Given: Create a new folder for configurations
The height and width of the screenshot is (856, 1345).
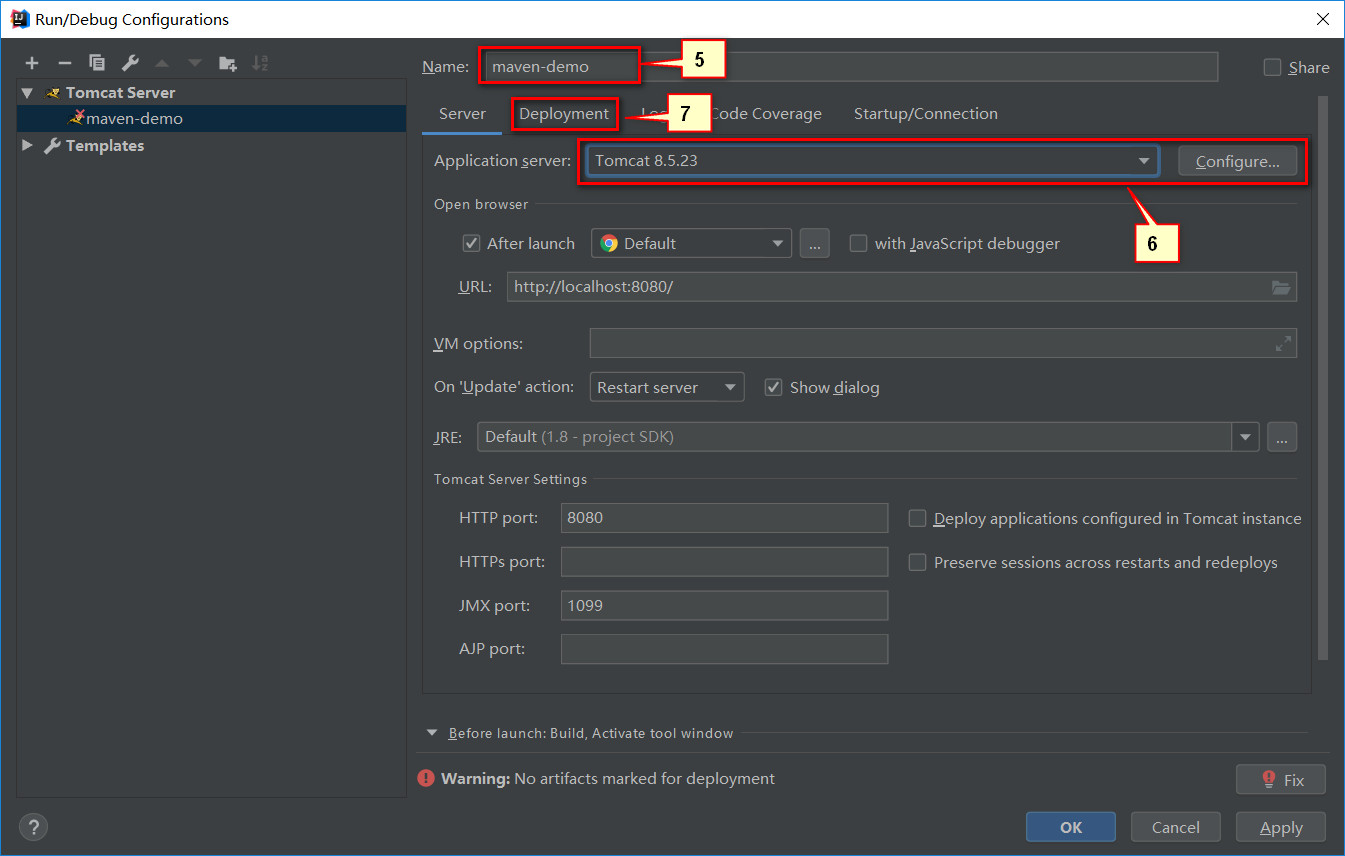Looking at the screenshot, I should [x=228, y=63].
